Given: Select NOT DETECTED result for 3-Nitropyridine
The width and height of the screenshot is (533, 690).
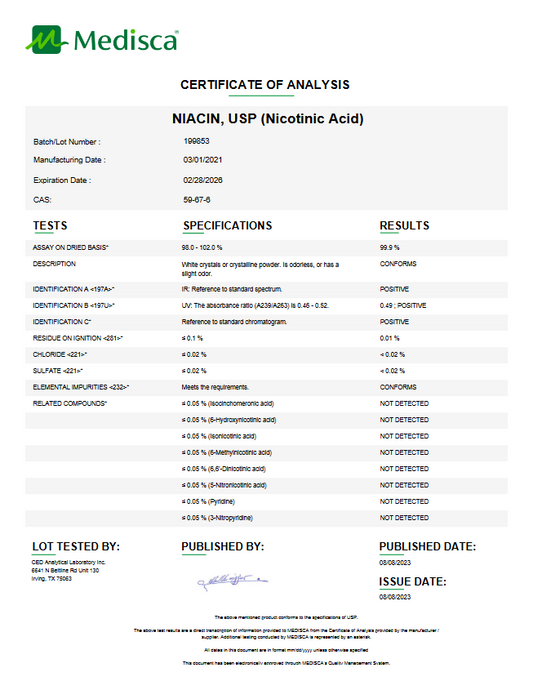Looking at the screenshot, I should [404, 518].
